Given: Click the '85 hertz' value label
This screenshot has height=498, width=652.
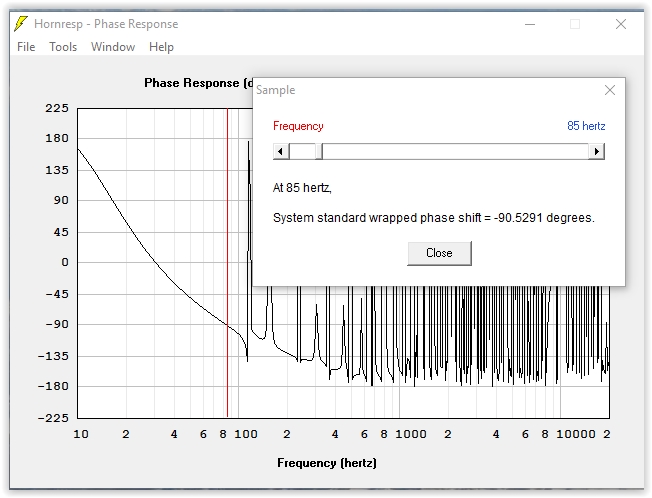Looking at the screenshot, I should [x=586, y=126].
